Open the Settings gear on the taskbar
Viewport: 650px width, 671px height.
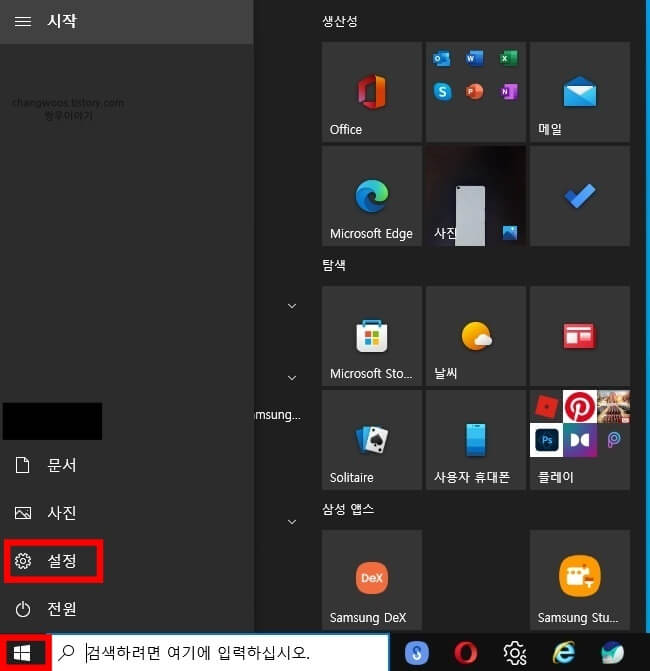click(x=514, y=653)
